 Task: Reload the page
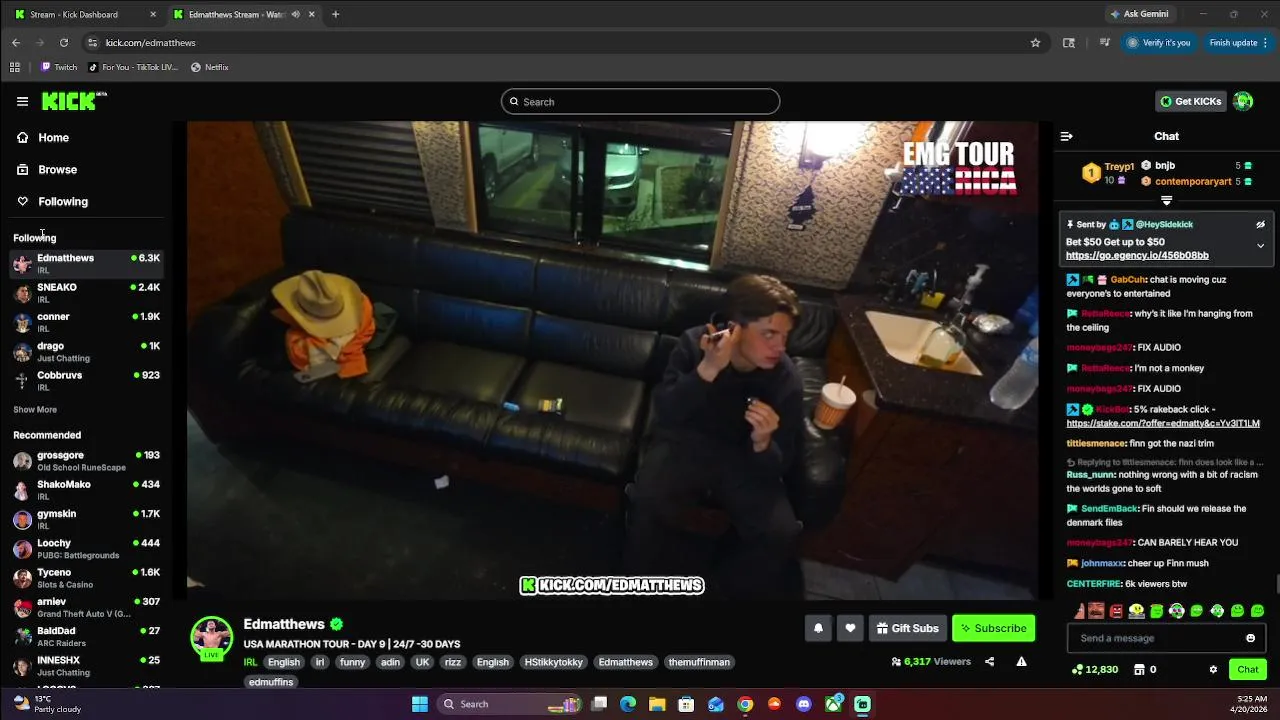point(64,43)
